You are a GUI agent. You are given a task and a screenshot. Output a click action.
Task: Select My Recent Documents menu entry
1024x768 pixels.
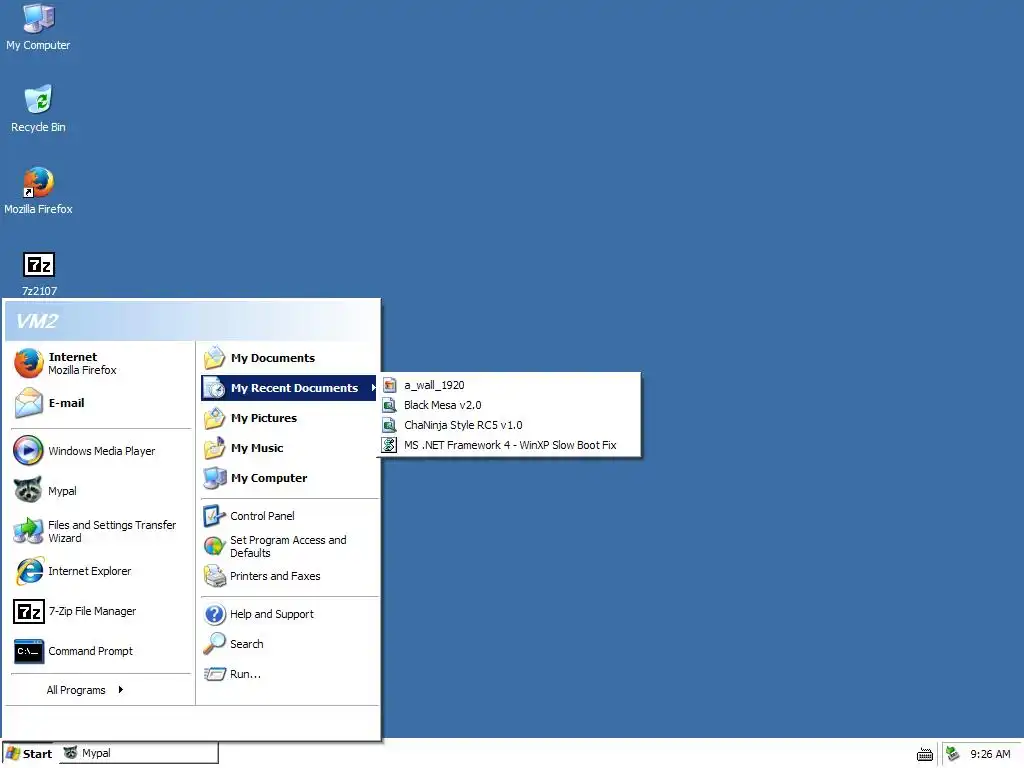point(289,388)
